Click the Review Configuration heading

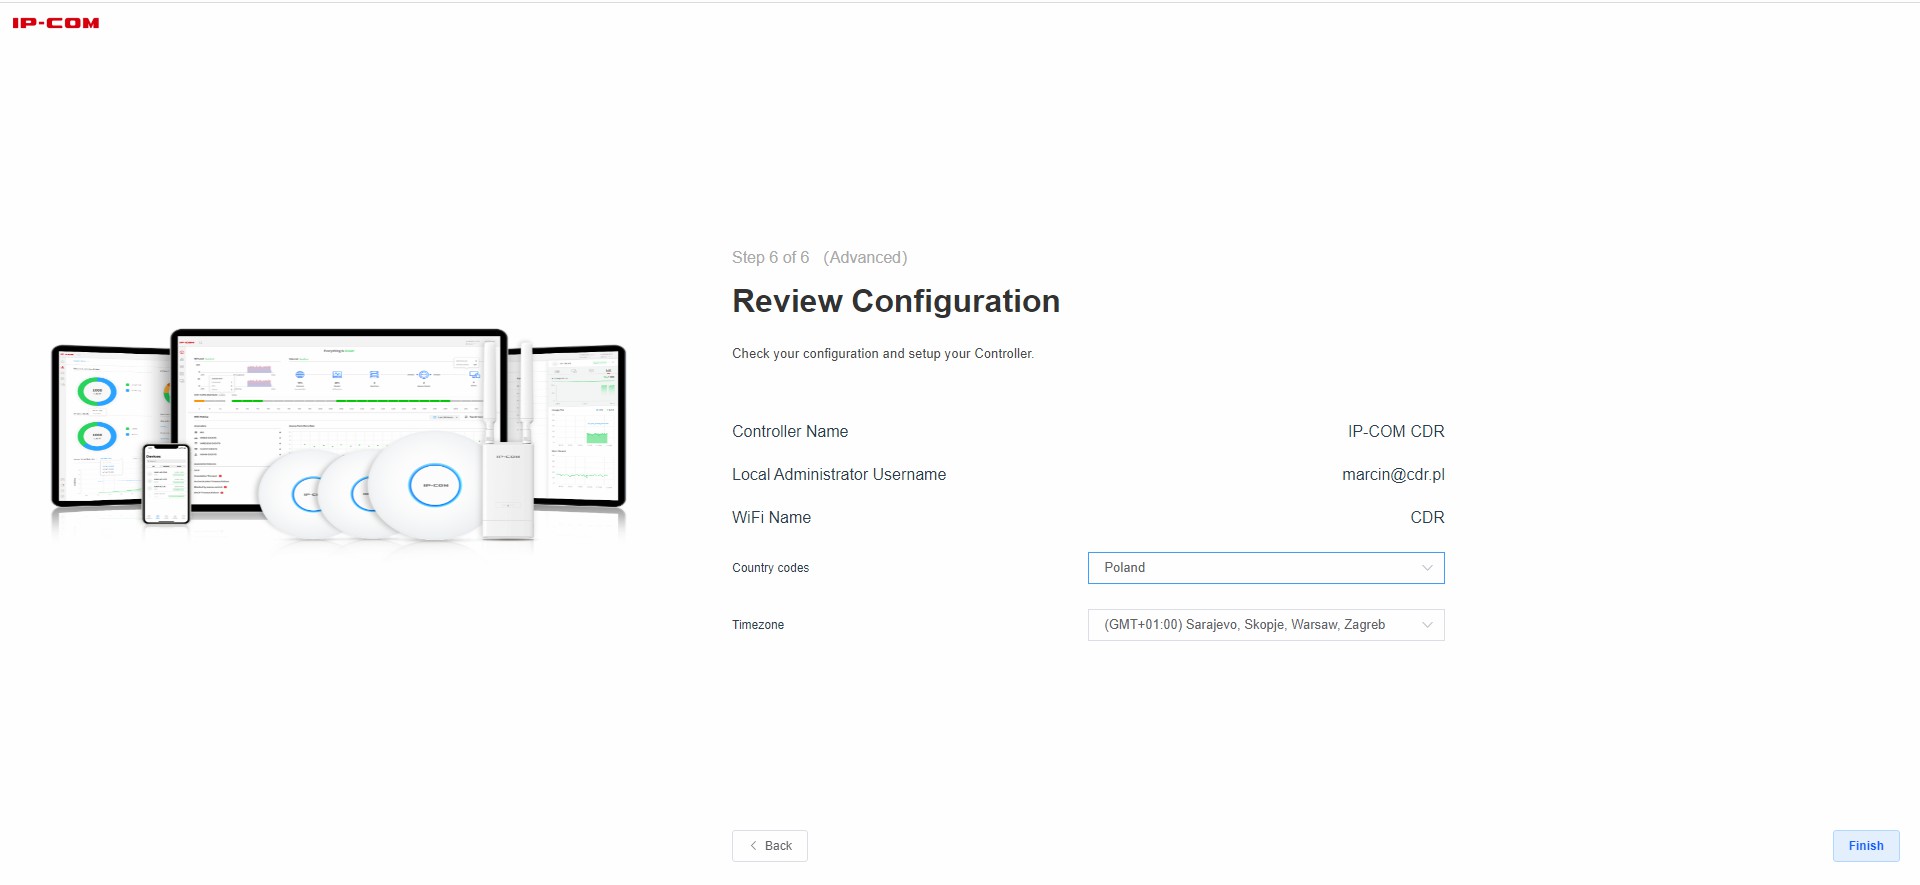tap(896, 301)
